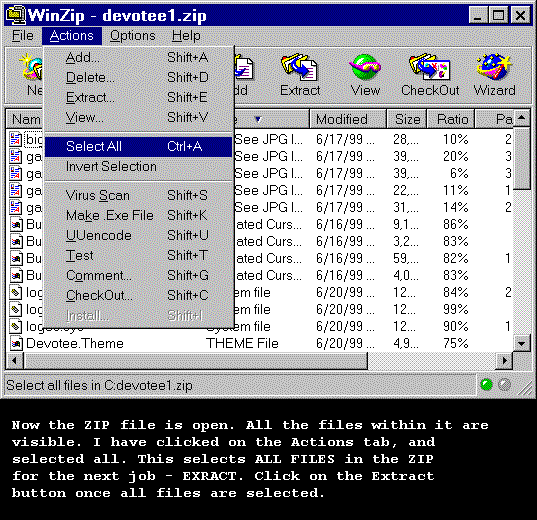Viewport: 537px width, 520px height.
Task: Open the Help menu
Action: [186, 36]
